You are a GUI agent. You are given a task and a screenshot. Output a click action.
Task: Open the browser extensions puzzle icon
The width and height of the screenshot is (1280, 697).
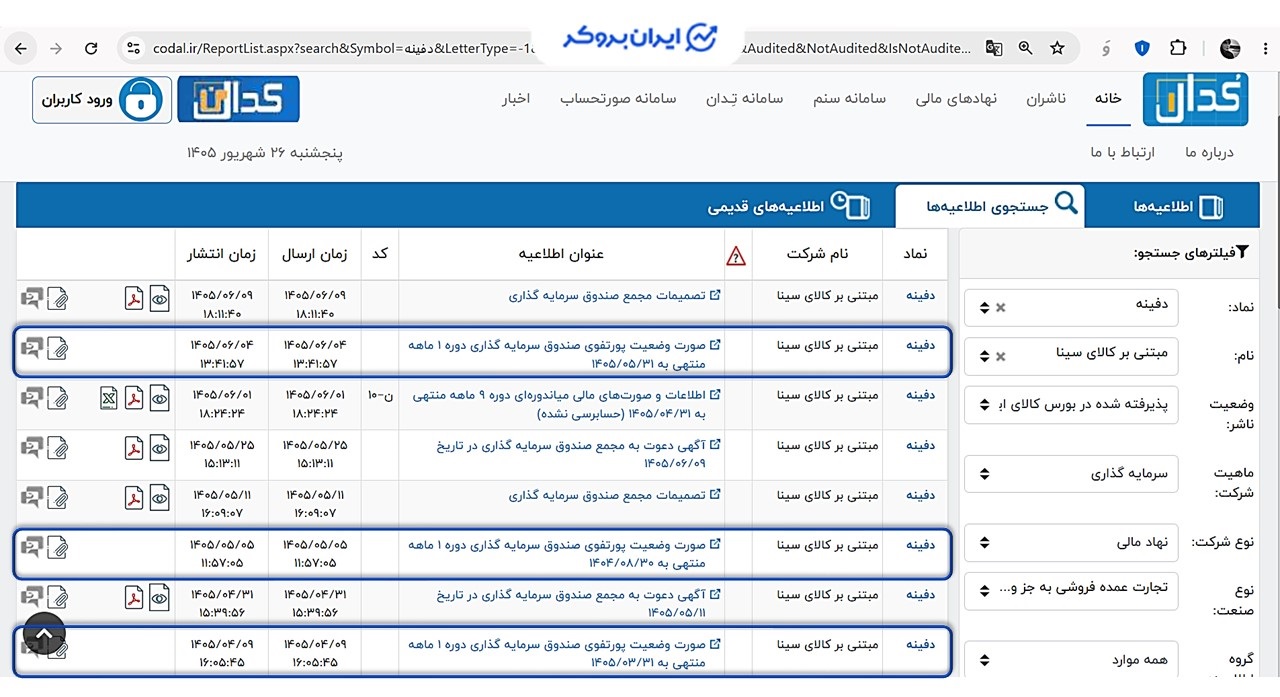point(1177,48)
